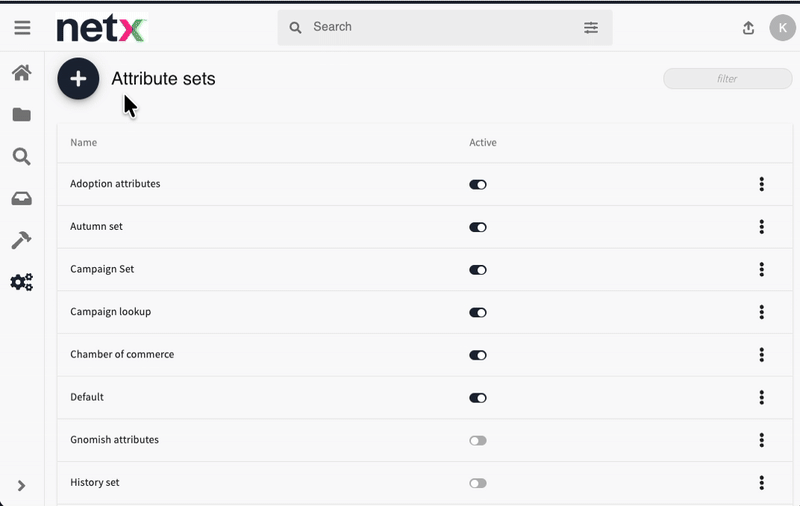The image size is (800, 506).
Task: Open the system settings gears icon
Action: tap(21, 282)
